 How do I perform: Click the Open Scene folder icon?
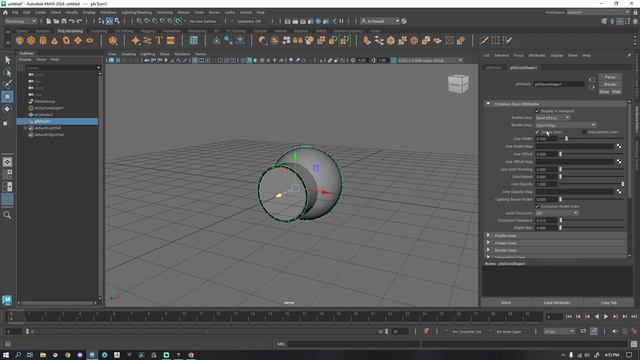56,21
